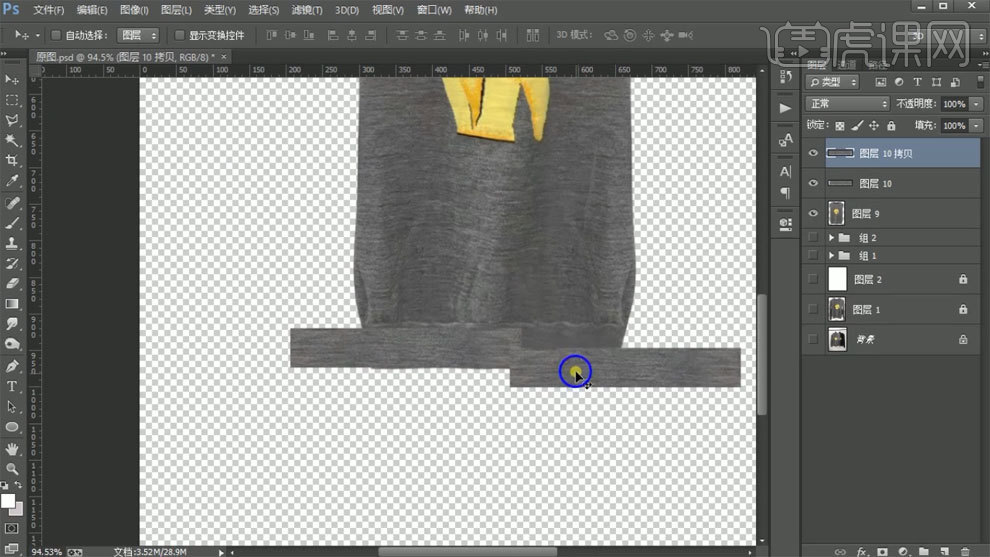Select the Ellipse shape tool
990x557 pixels.
(x=11, y=427)
